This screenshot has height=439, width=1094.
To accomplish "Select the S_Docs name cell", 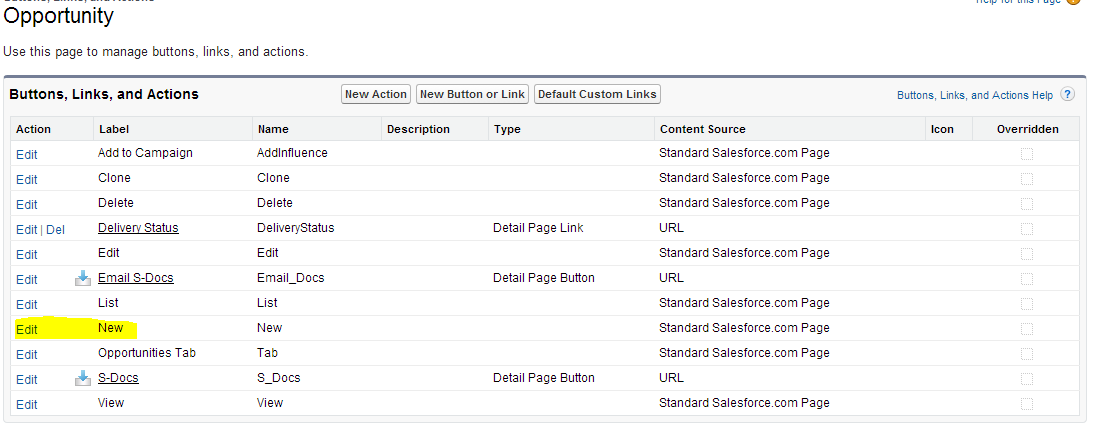I will [x=278, y=378].
